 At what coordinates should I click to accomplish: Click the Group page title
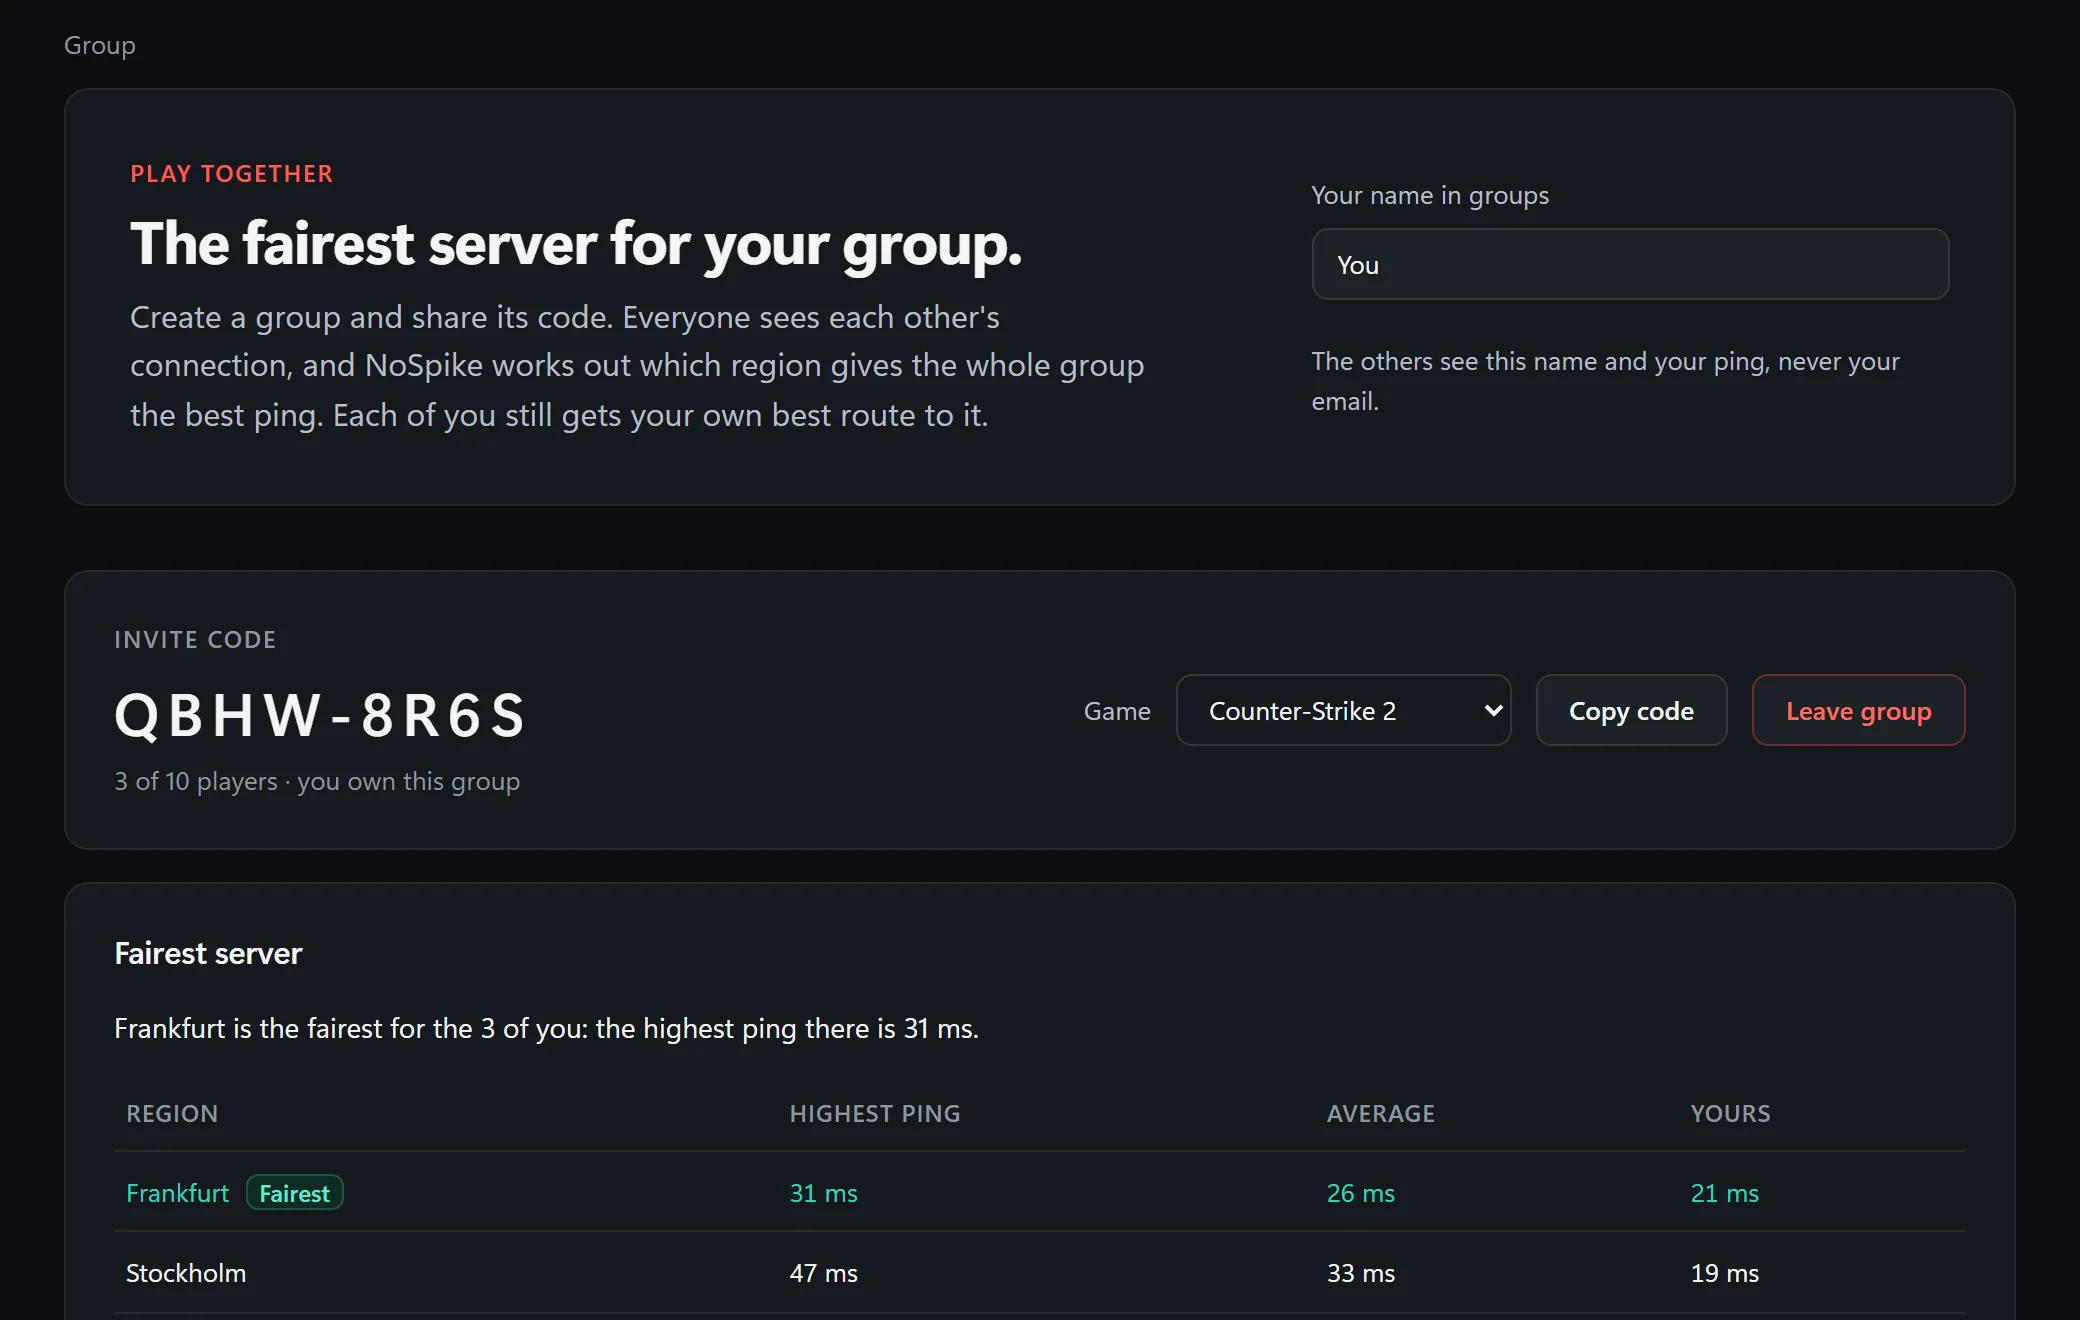pos(100,46)
